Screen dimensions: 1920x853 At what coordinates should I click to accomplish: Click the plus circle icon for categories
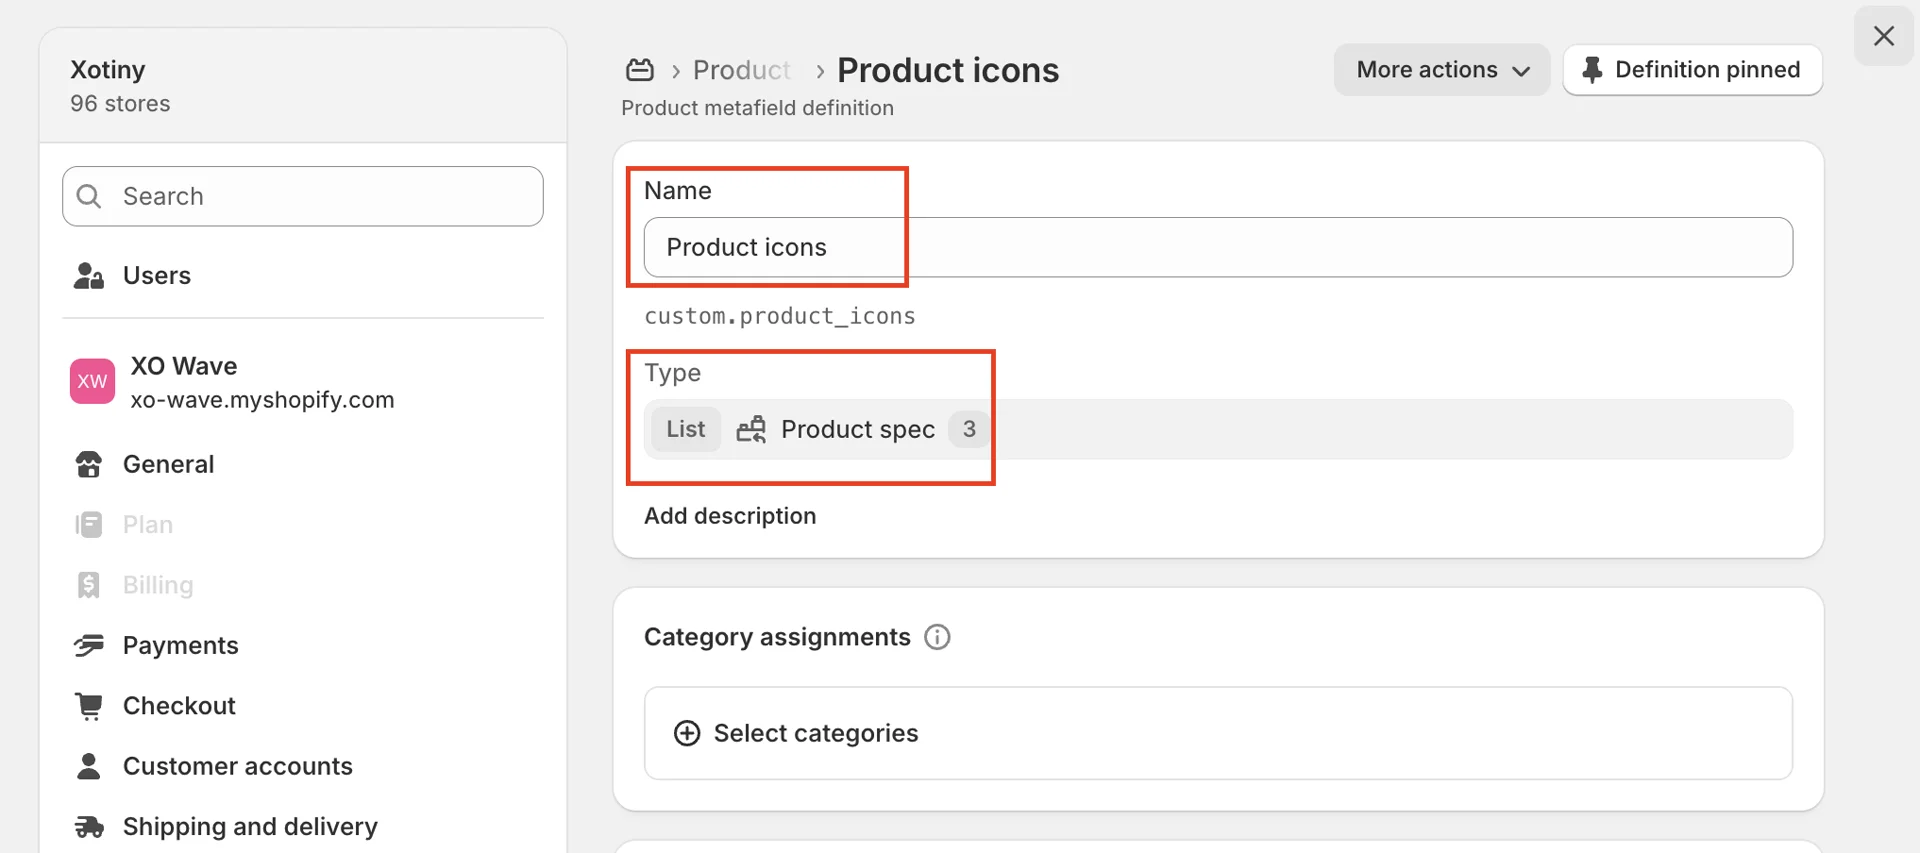pyautogui.click(x=687, y=733)
